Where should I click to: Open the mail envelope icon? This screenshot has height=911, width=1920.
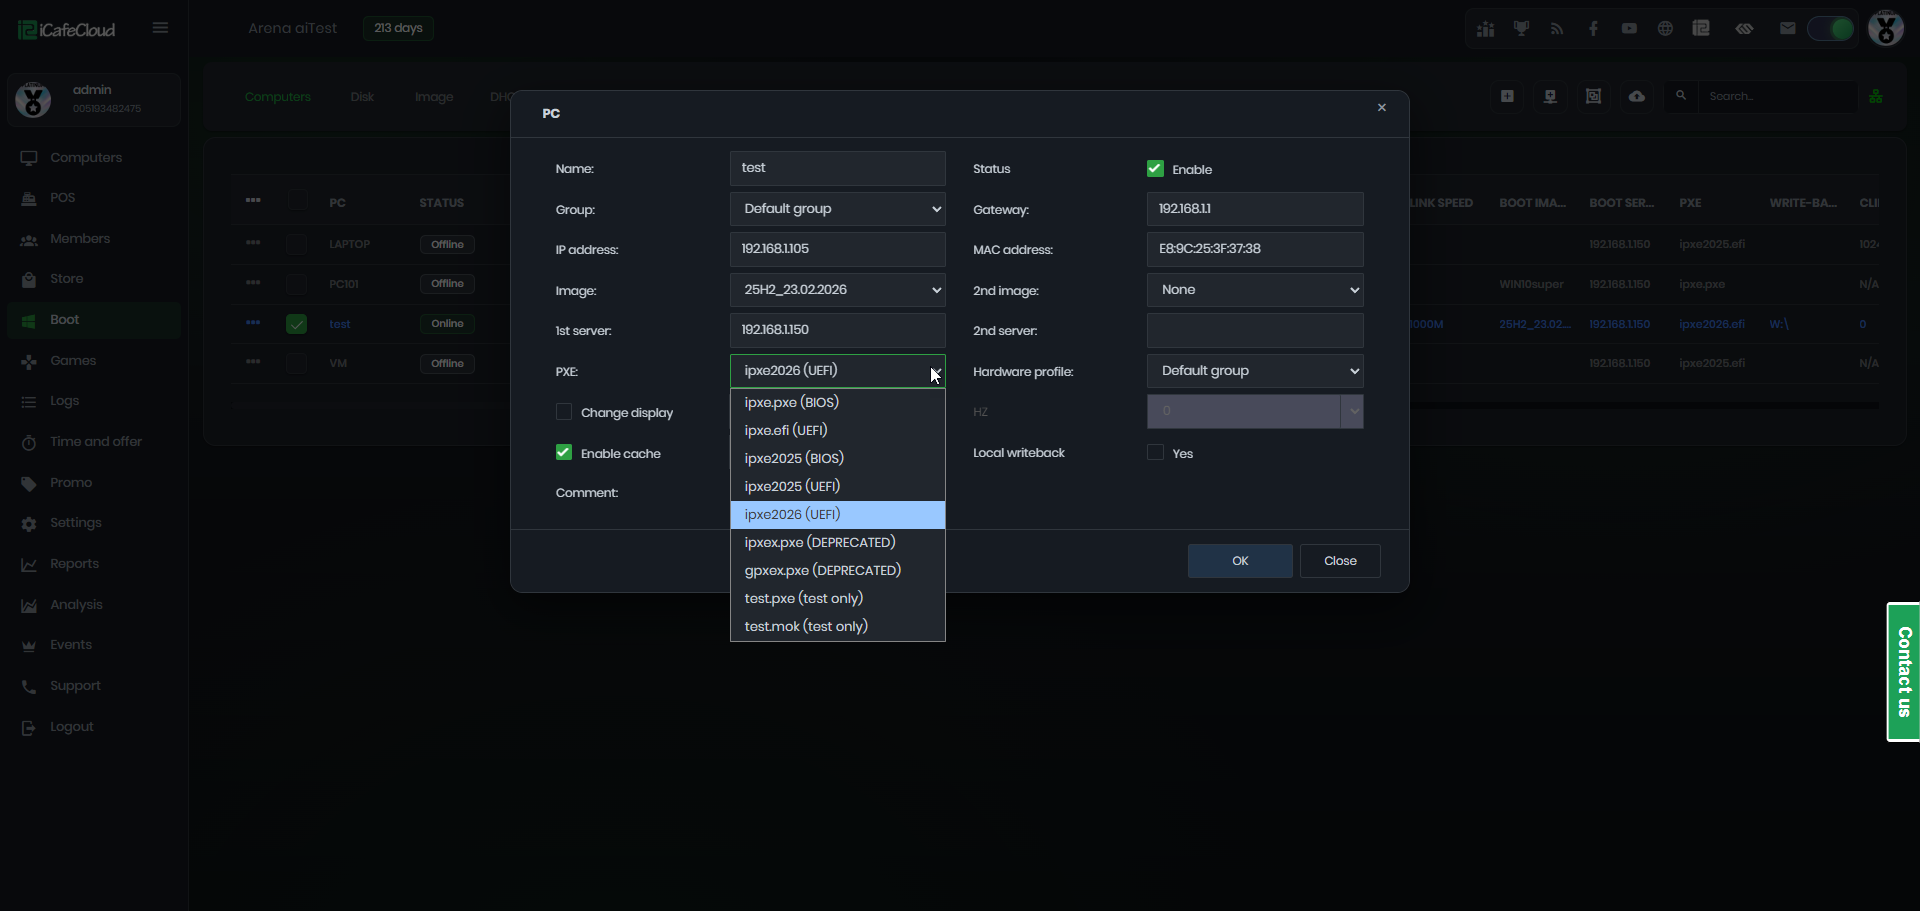[1787, 28]
